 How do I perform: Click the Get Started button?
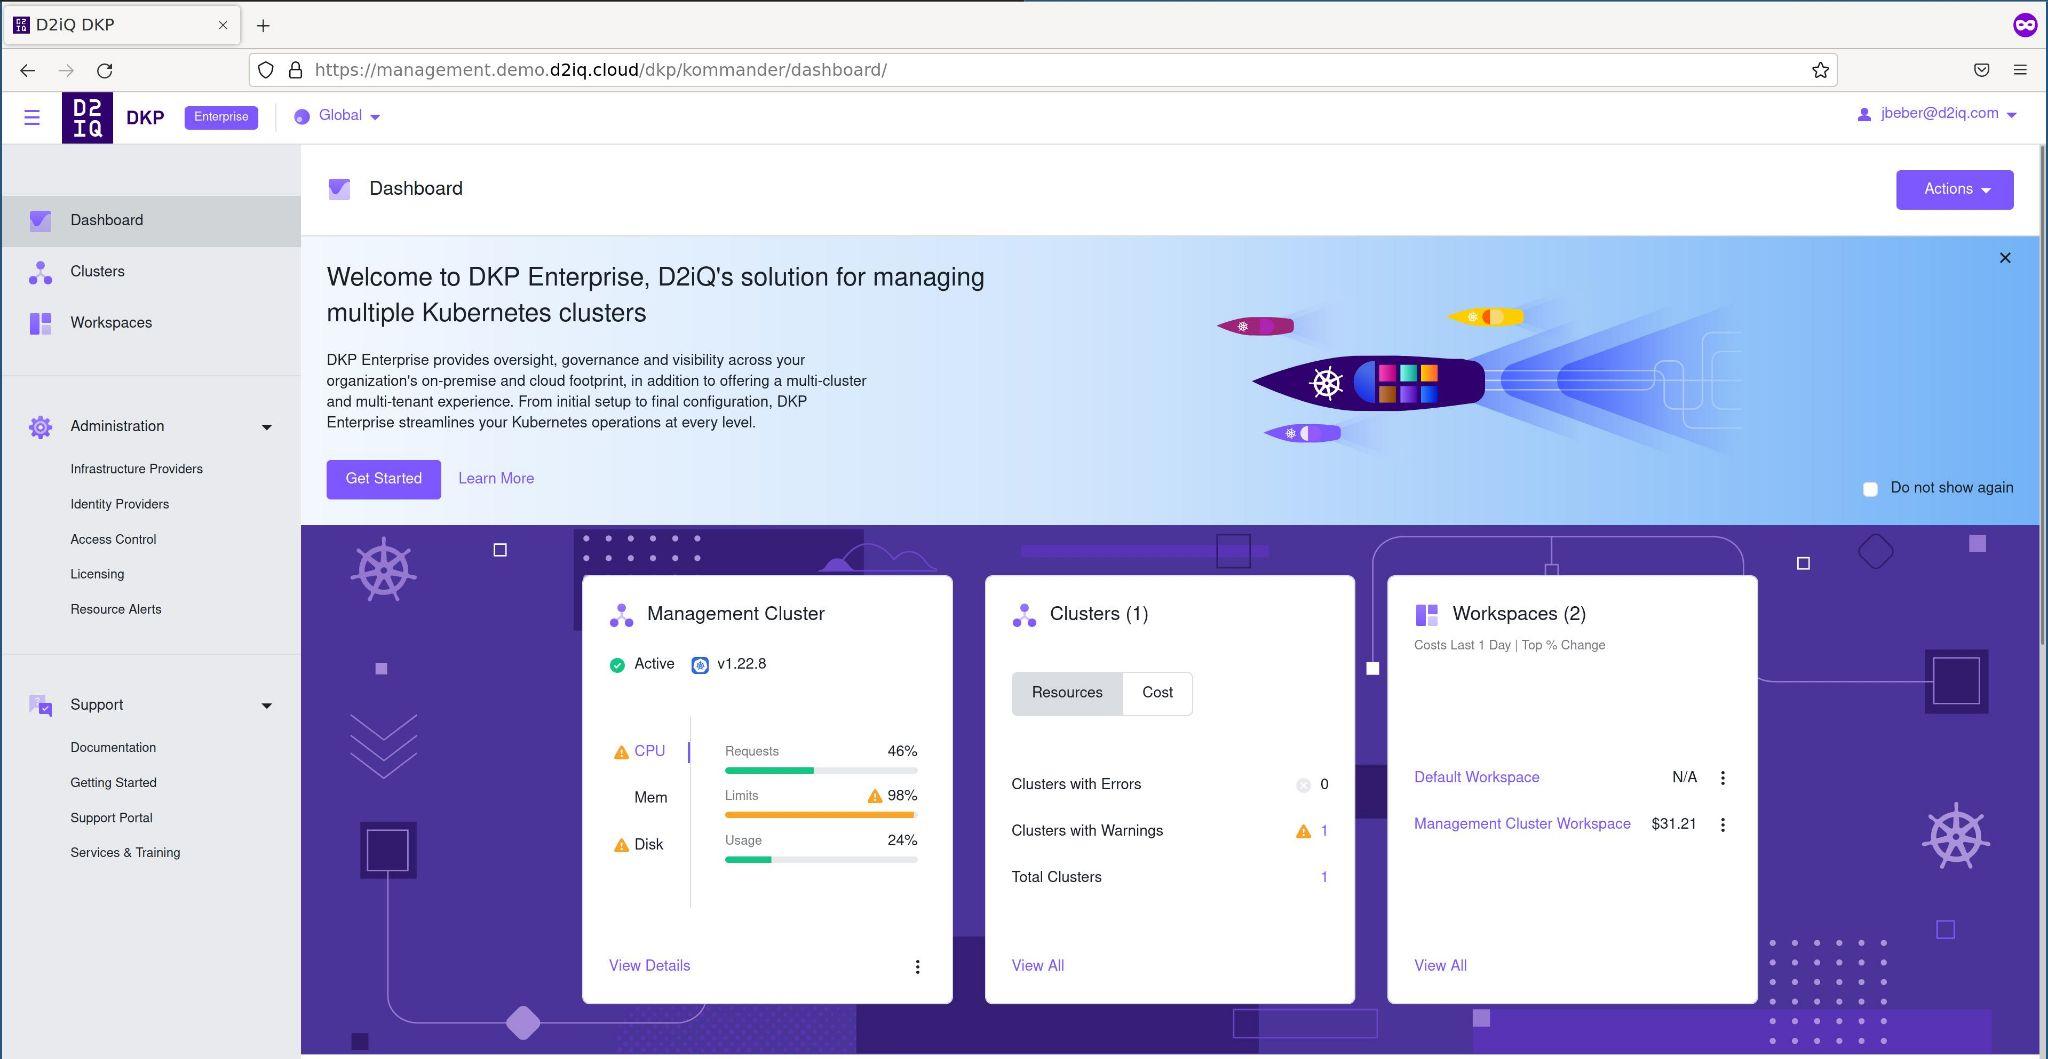point(383,479)
